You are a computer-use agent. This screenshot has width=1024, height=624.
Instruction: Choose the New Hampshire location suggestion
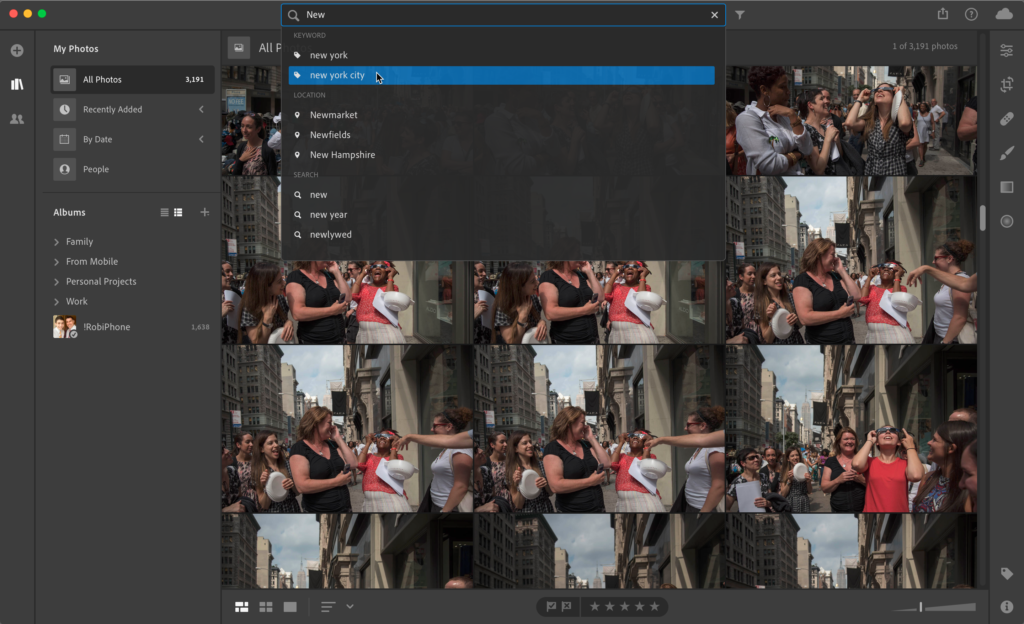tap(342, 155)
